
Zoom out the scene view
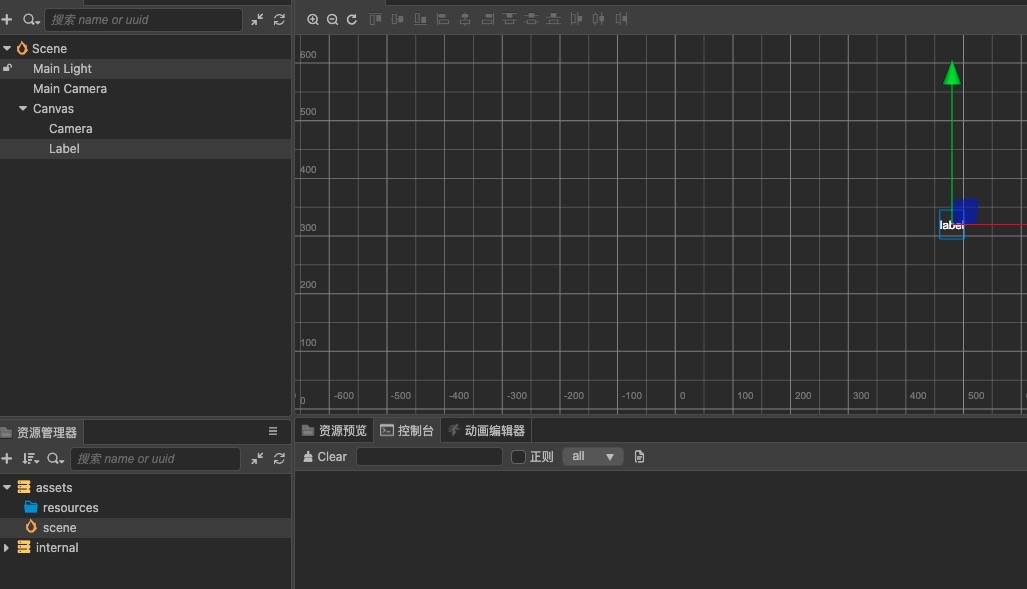point(333,20)
